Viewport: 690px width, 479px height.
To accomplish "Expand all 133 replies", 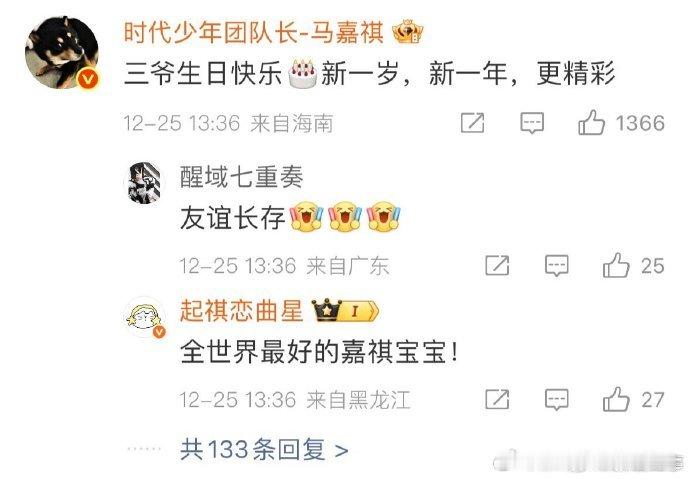I will pos(264,450).
